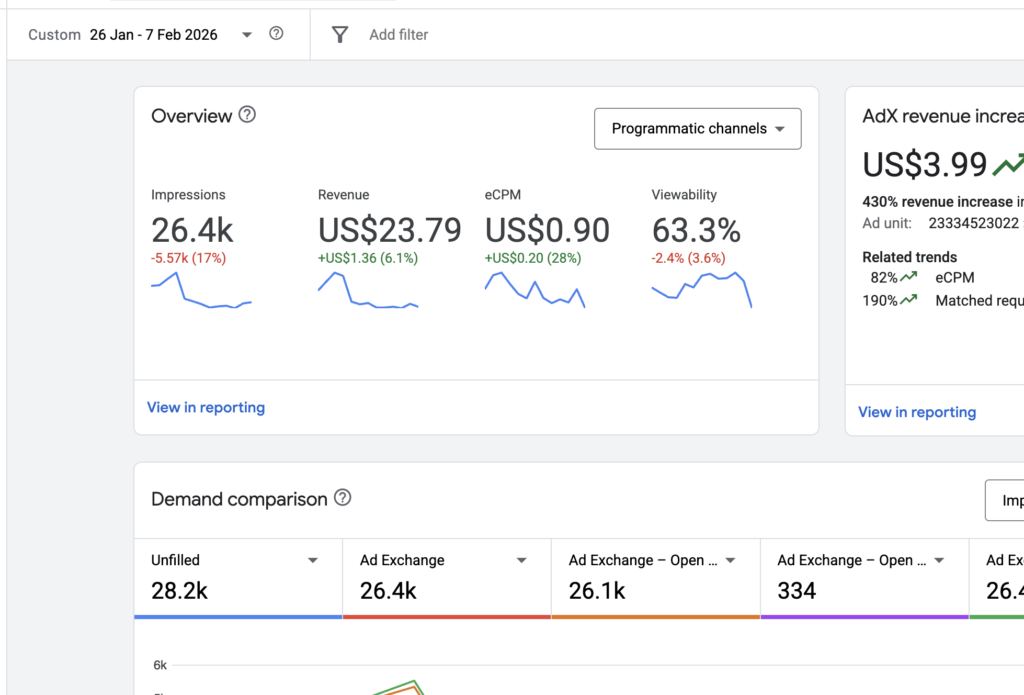Click the Add filter field

[x=398, y=35]
